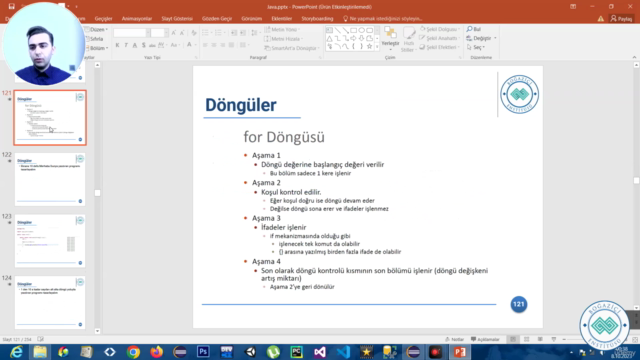Open Metni Hizala dropdown

(x=284, y=39)
